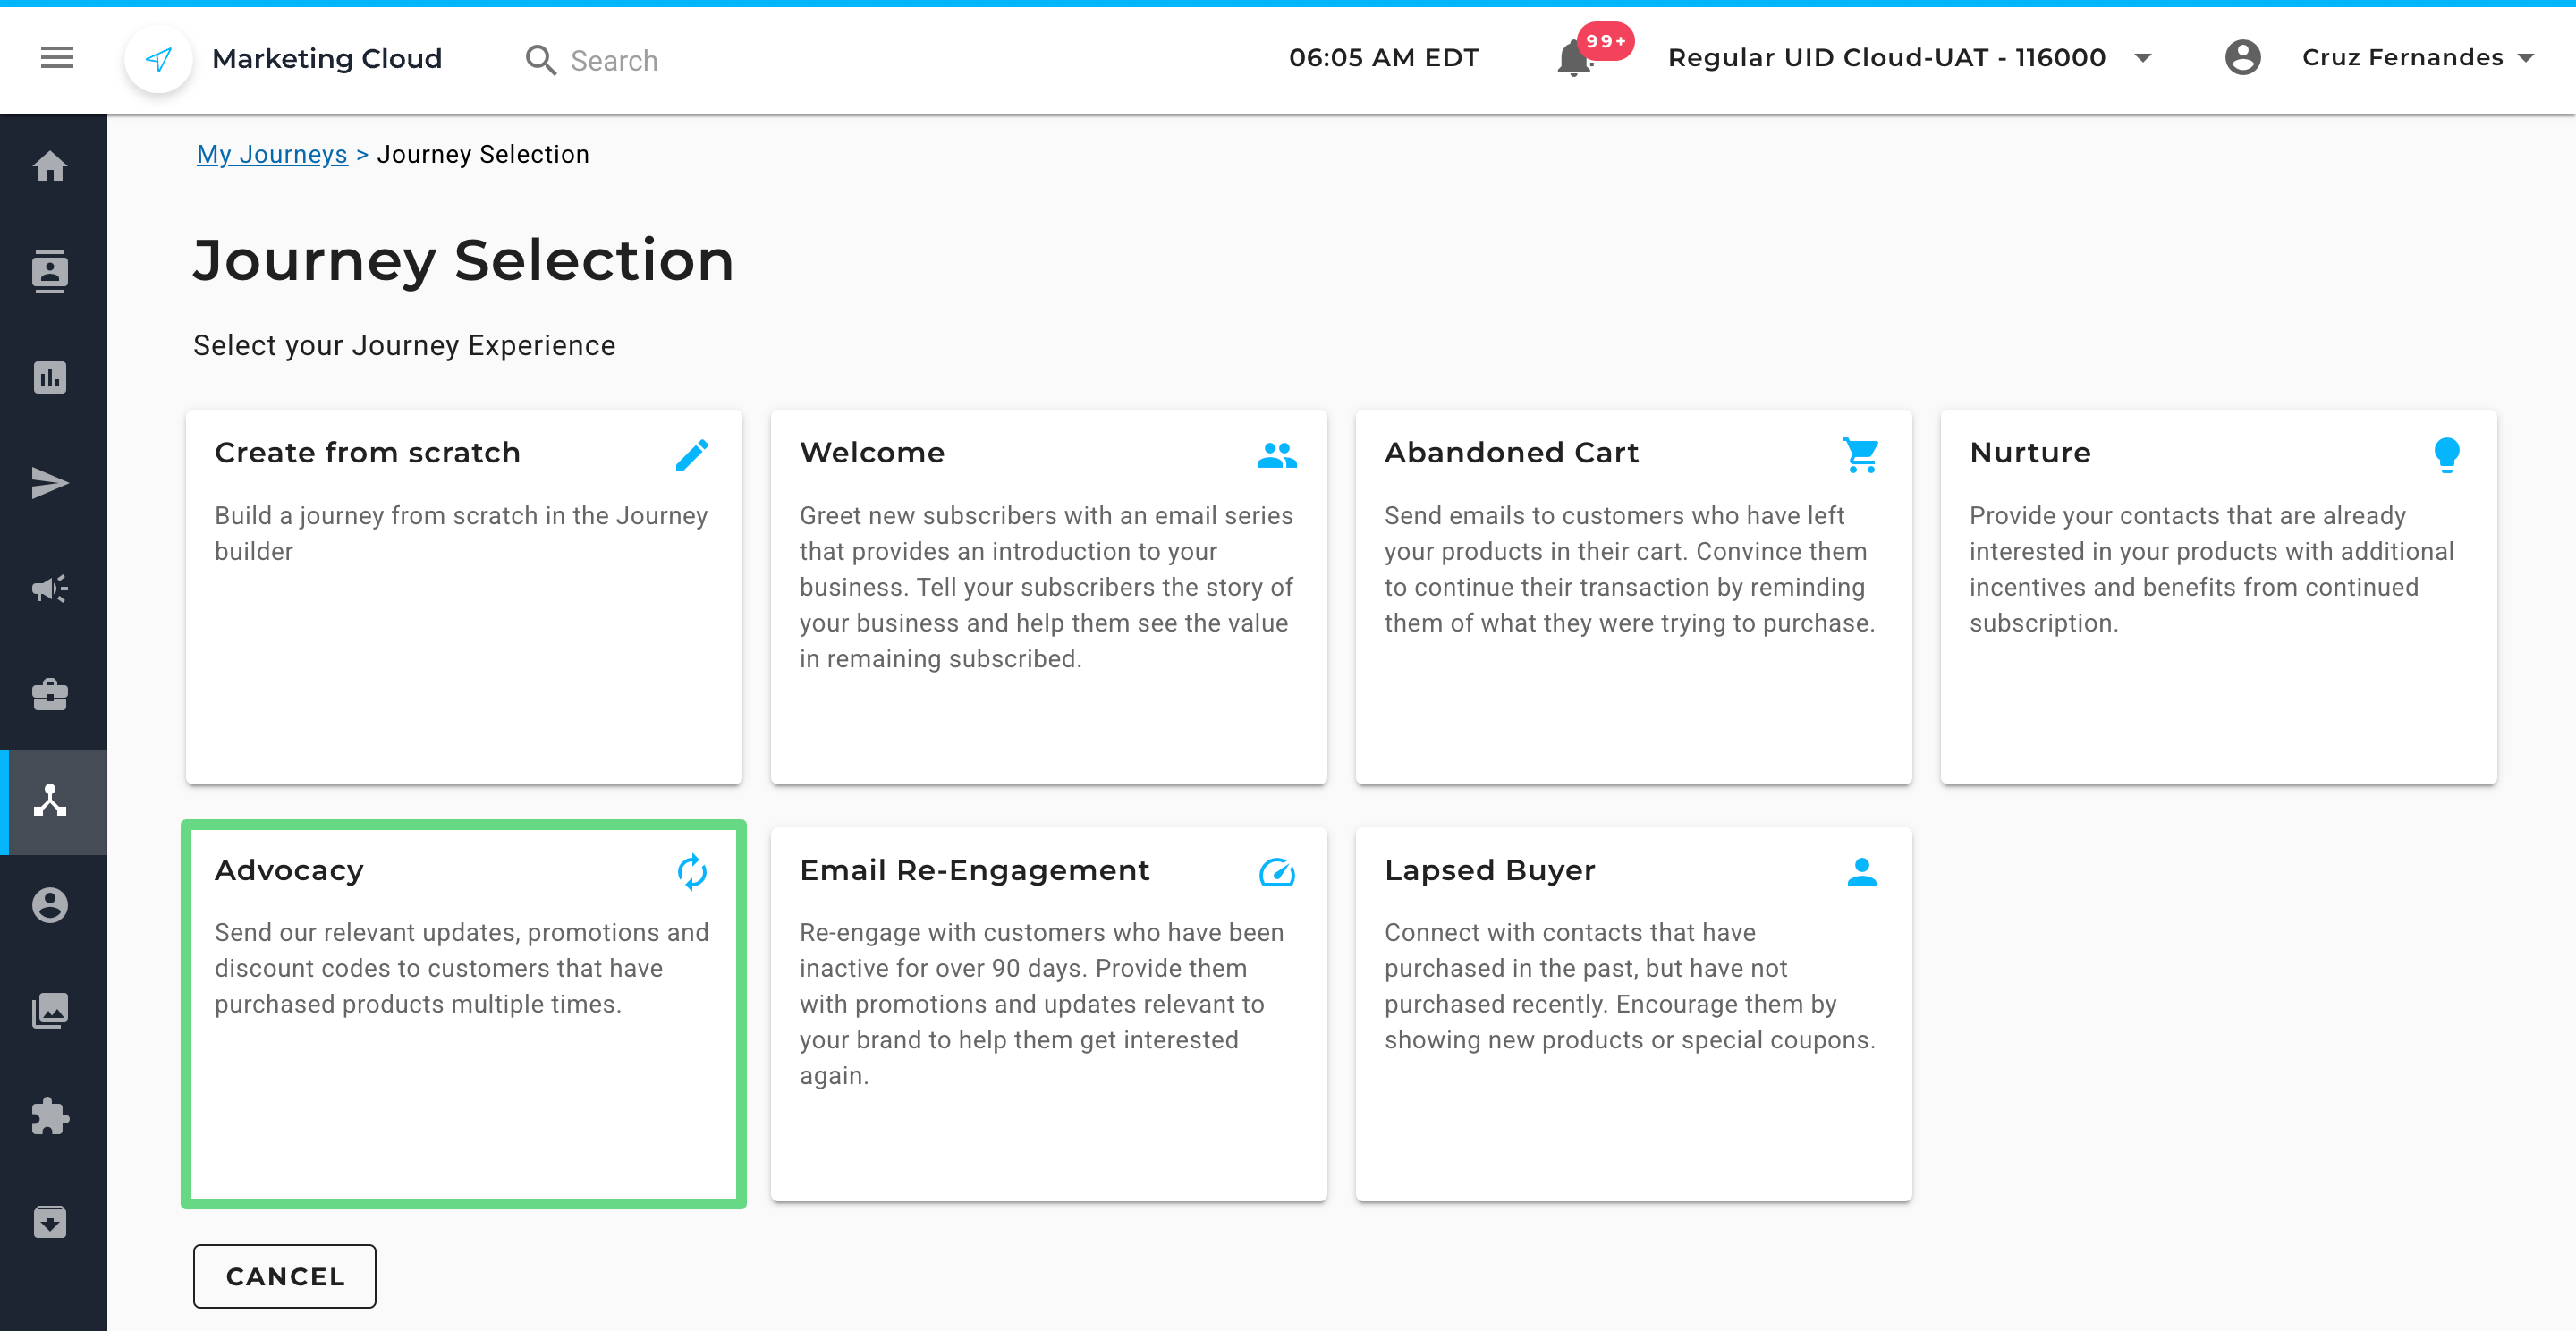The width and height of the screenshot is (2576, 1331).
Task: Click the Welcome card description text
Action: 1046,587
